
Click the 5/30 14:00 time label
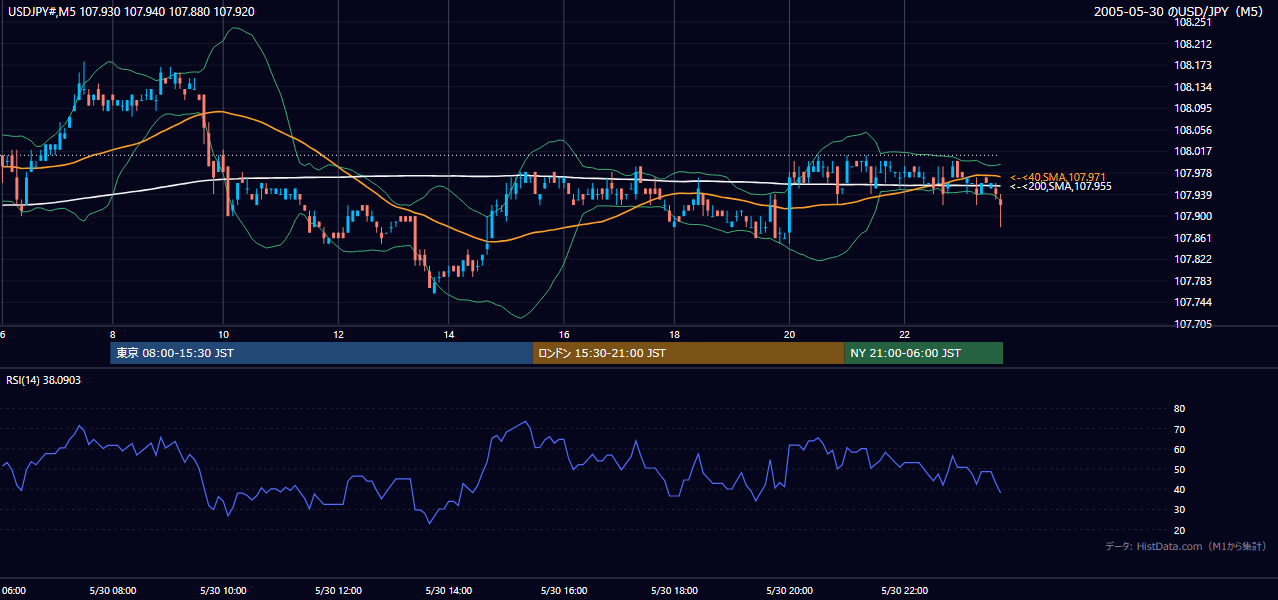(449, 590)
